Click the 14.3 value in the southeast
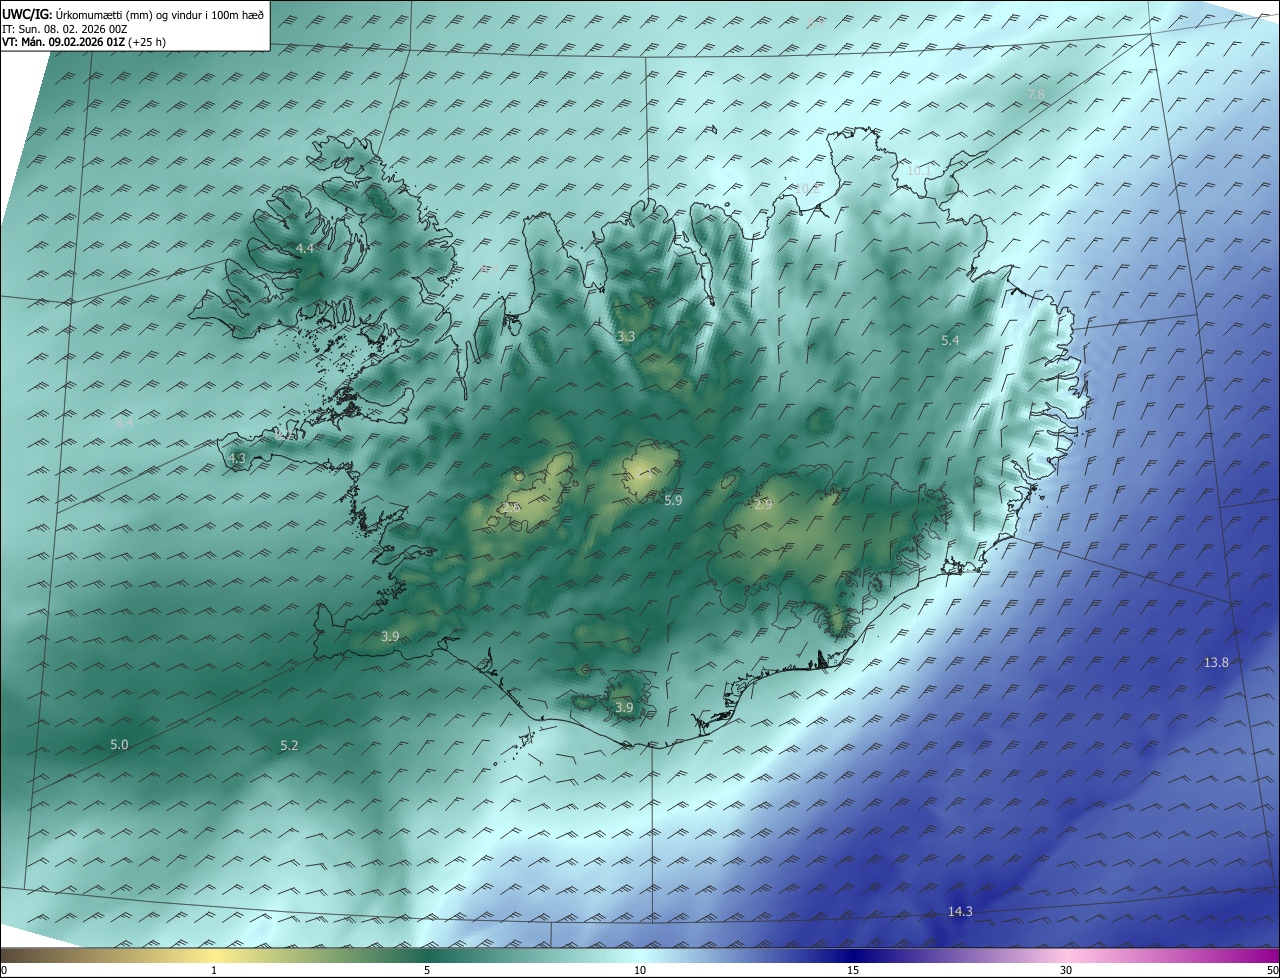 click(x=960, y=911)
